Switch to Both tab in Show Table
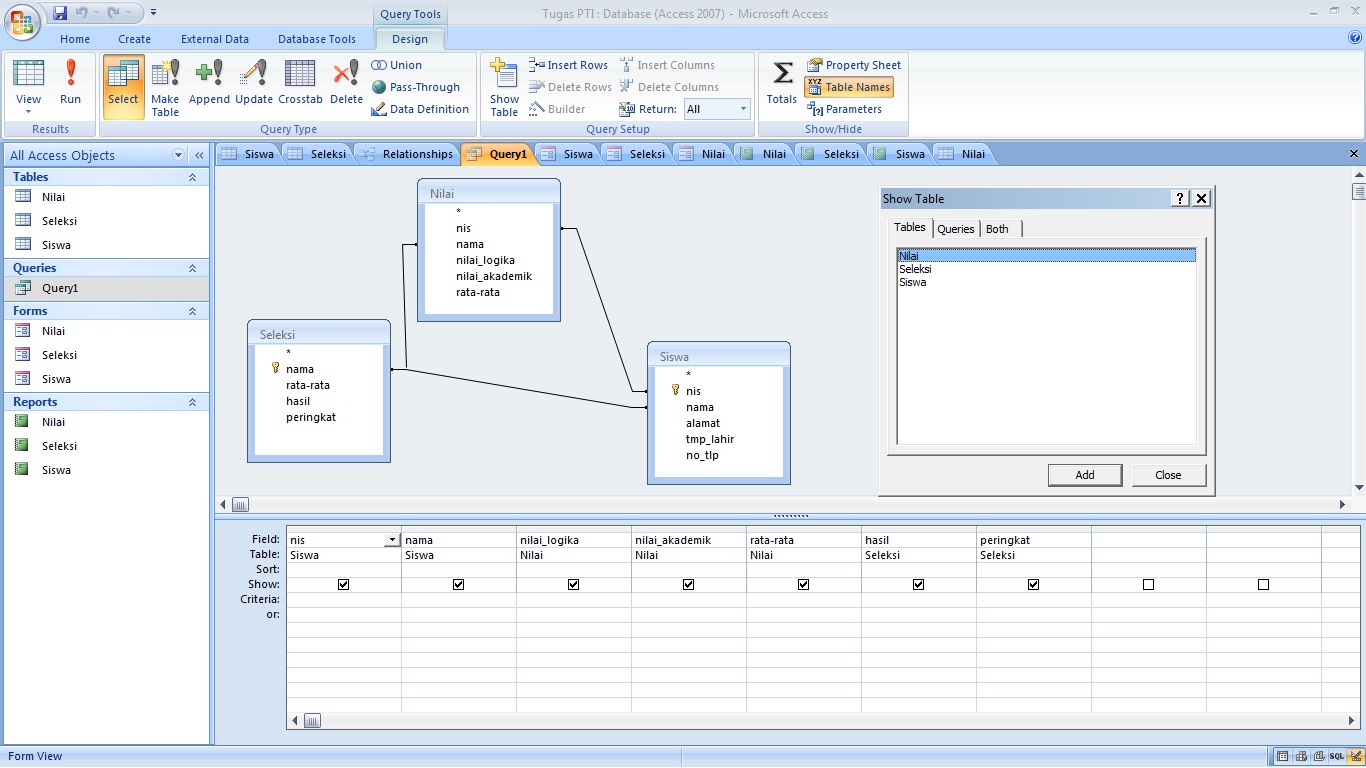The height and width of the screenshot is (768, 1366). point(998,229)
